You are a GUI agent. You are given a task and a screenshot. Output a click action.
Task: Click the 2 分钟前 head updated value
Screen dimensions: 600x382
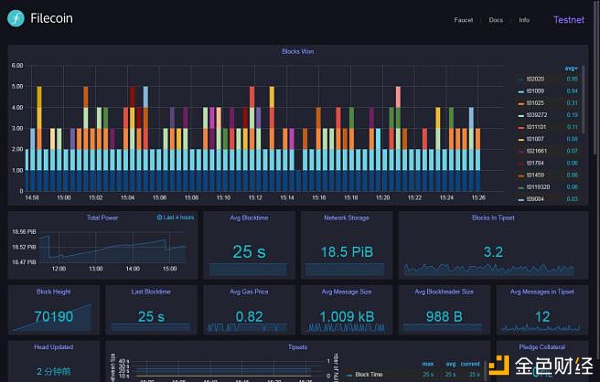pyautogui.click(x=54, y=371)
